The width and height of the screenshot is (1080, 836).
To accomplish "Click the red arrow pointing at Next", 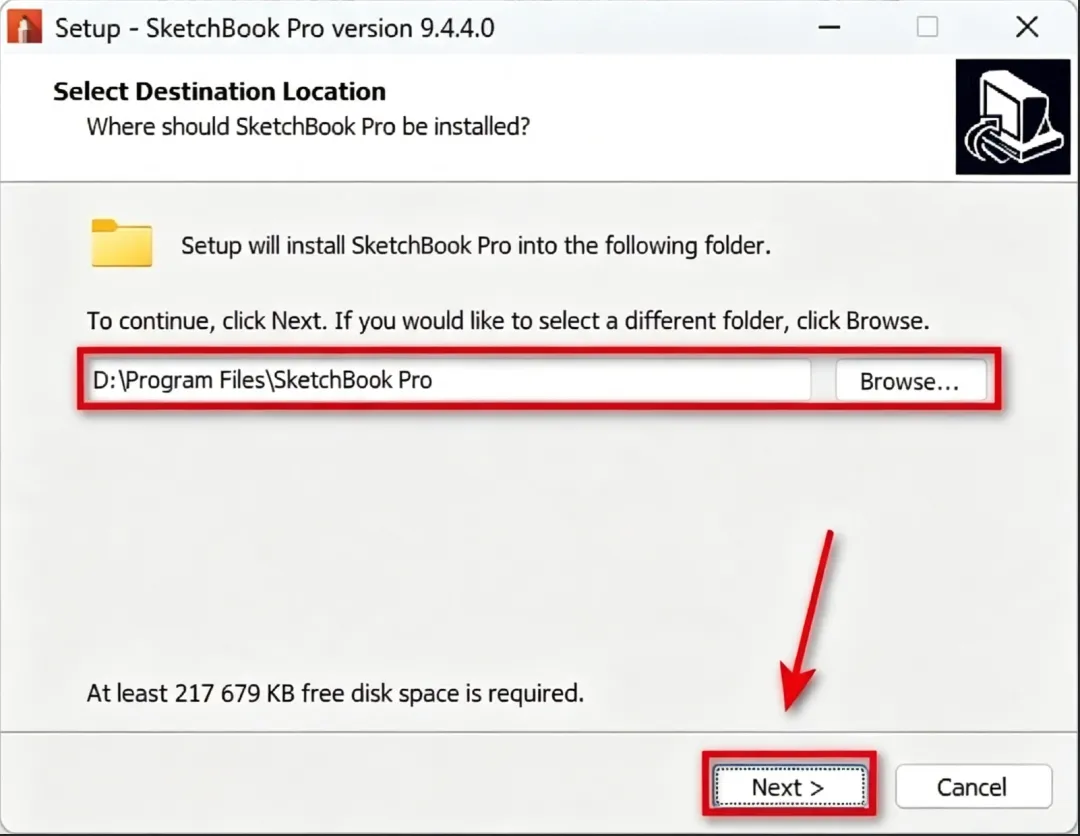I will (807, 620).
